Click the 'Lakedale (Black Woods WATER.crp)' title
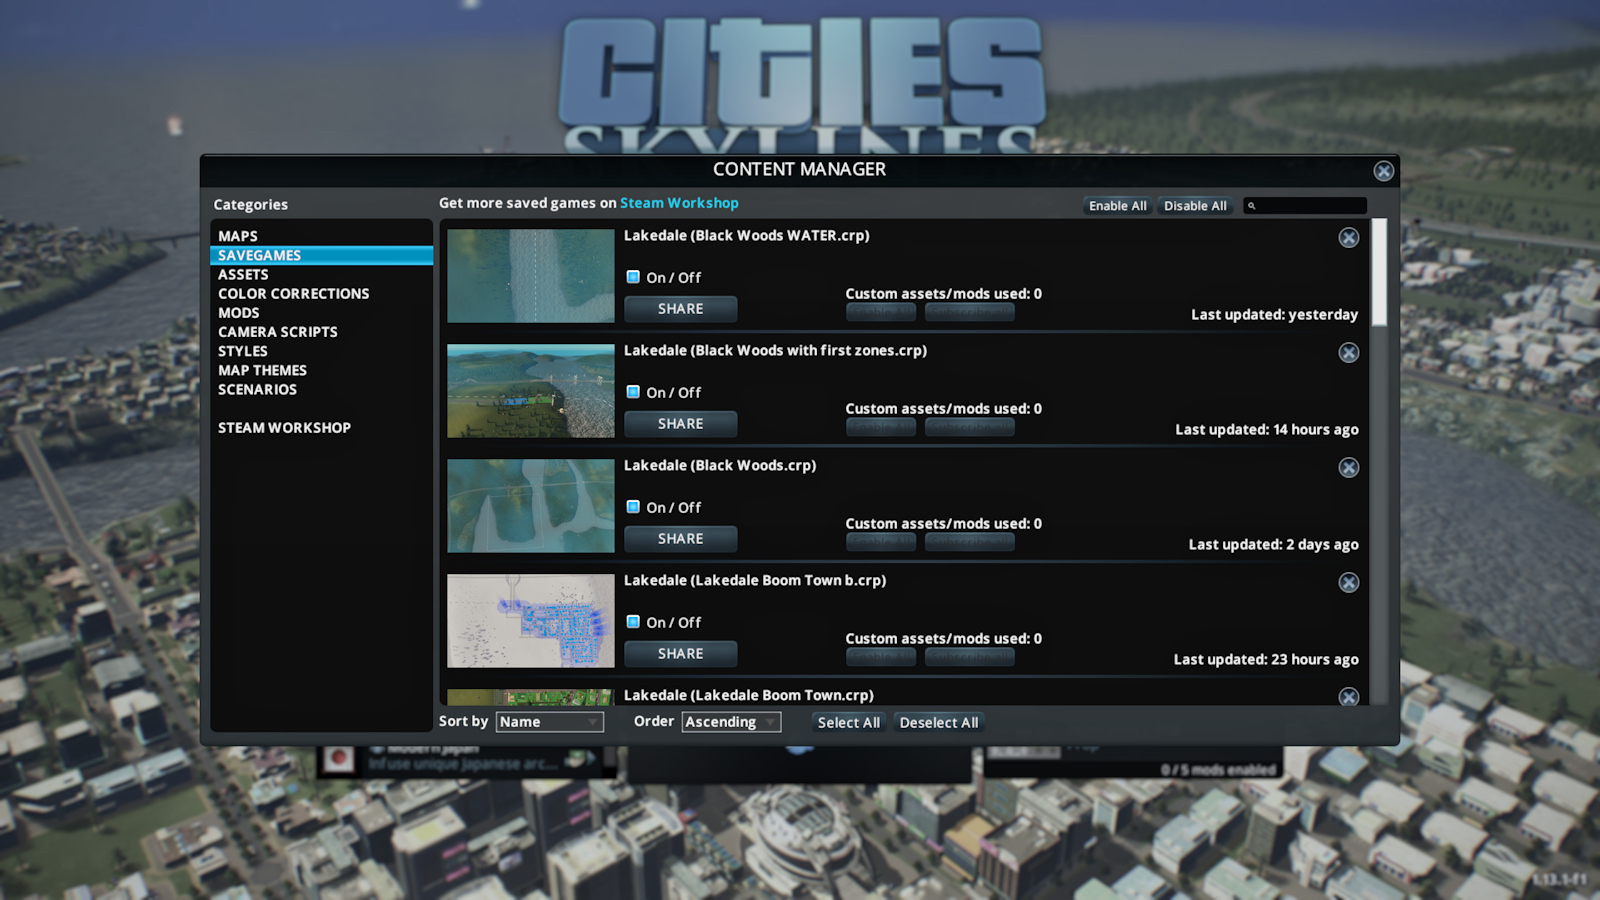This screenshot has width=1600, height=900. pyautogui.click(x=747, y=236)
